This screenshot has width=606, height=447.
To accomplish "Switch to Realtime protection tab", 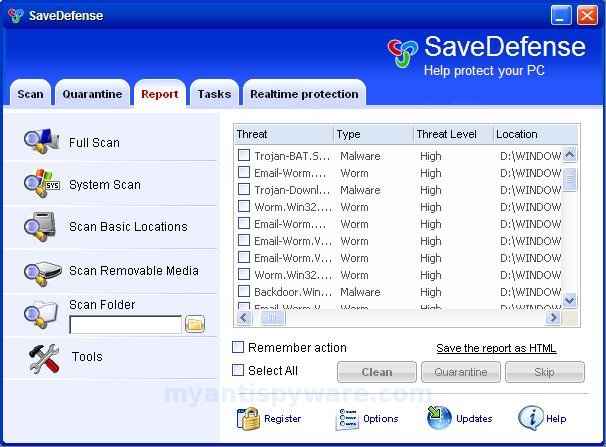I will coord(304,94).
